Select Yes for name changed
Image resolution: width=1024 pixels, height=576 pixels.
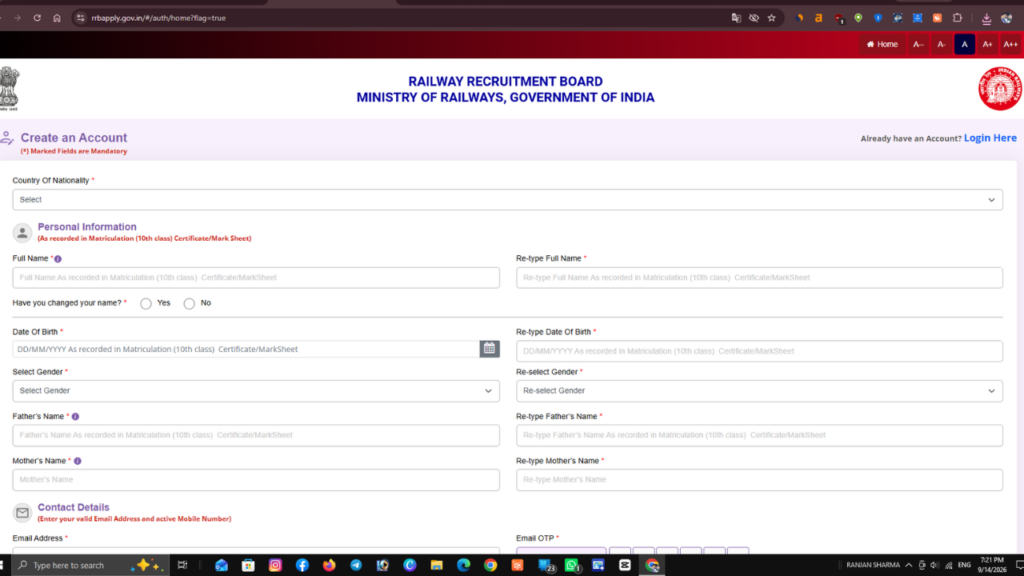(146, 304)
